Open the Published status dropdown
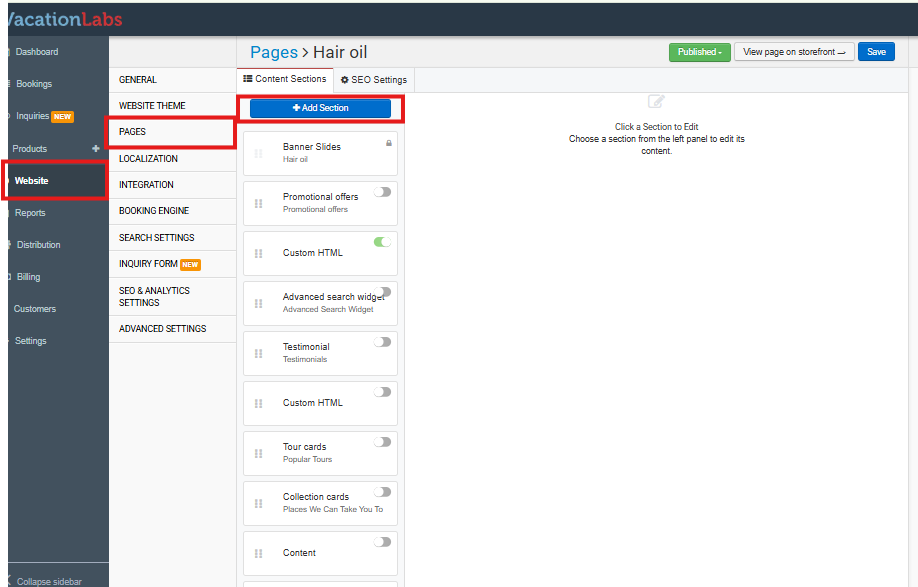The width and height of the screenshot is (918, 587). [697, 52]
